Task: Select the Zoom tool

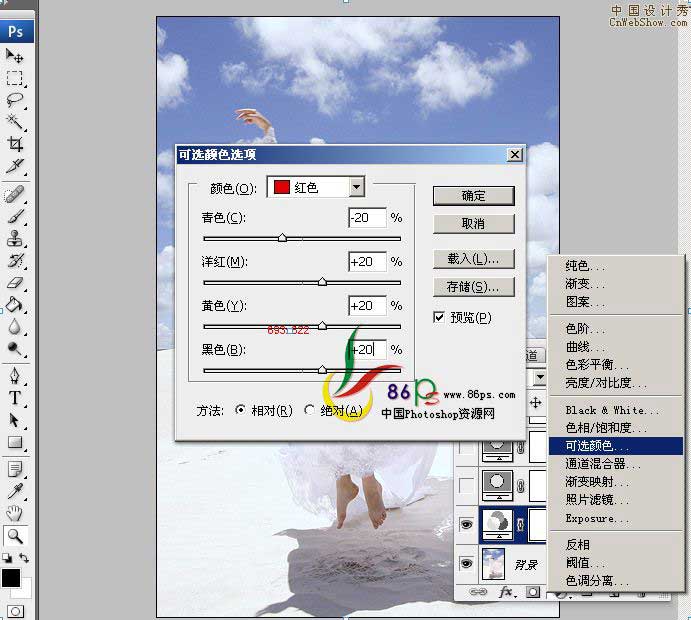Action: click(x=15, y=536)
